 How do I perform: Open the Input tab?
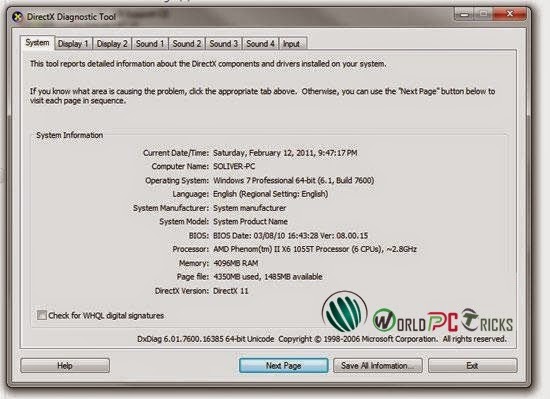292,44
